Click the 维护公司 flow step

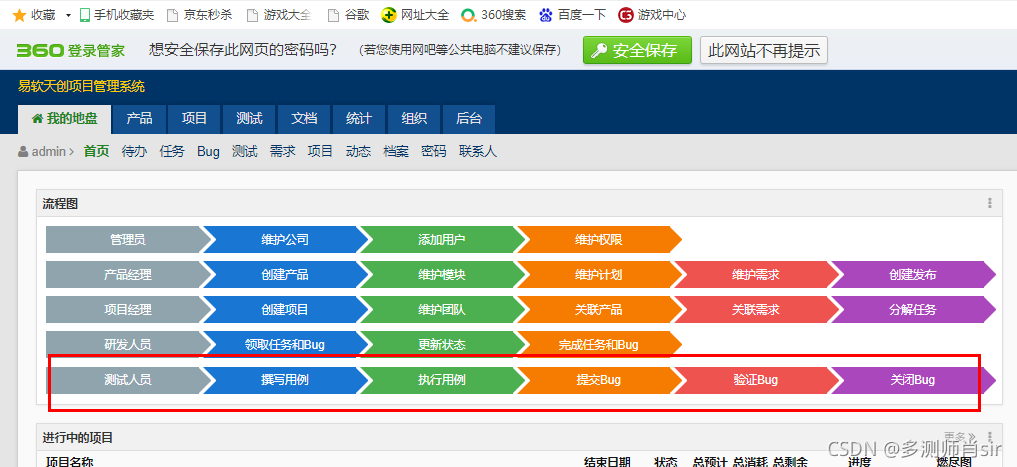point(285,239)
